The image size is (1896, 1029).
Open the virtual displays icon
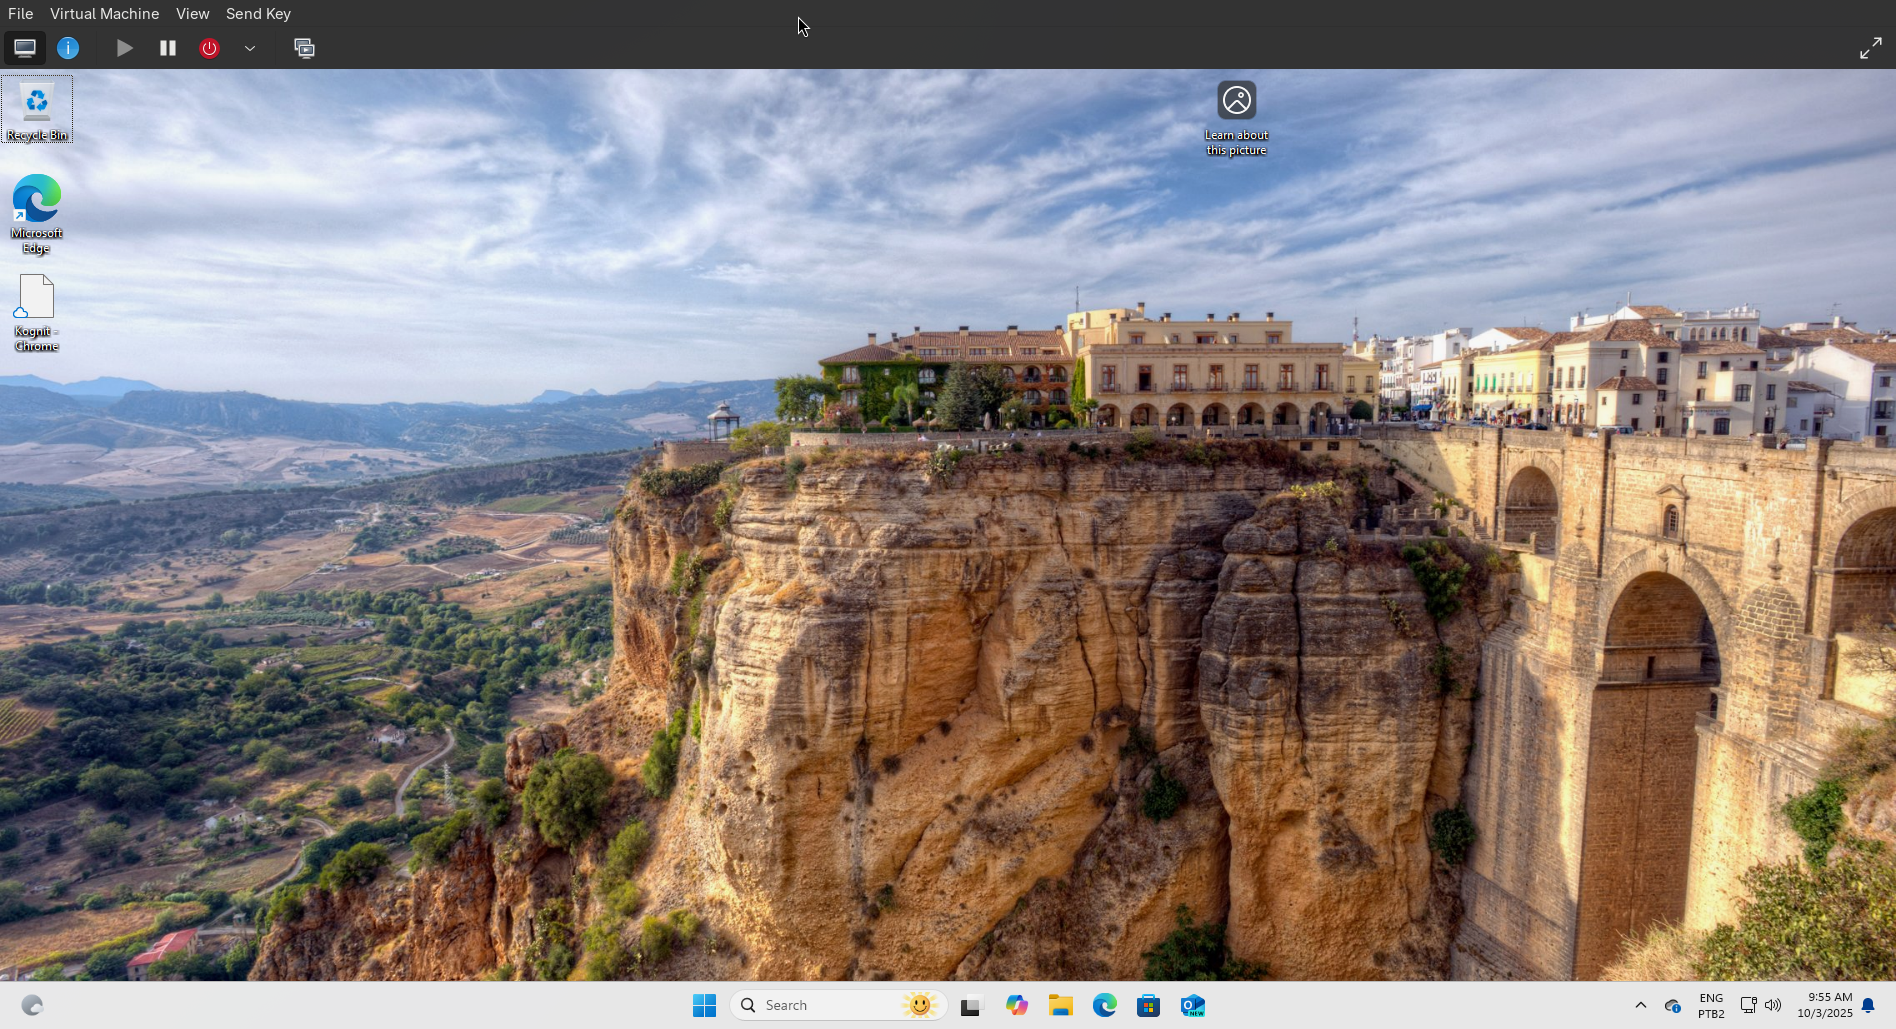click(304, 47)
